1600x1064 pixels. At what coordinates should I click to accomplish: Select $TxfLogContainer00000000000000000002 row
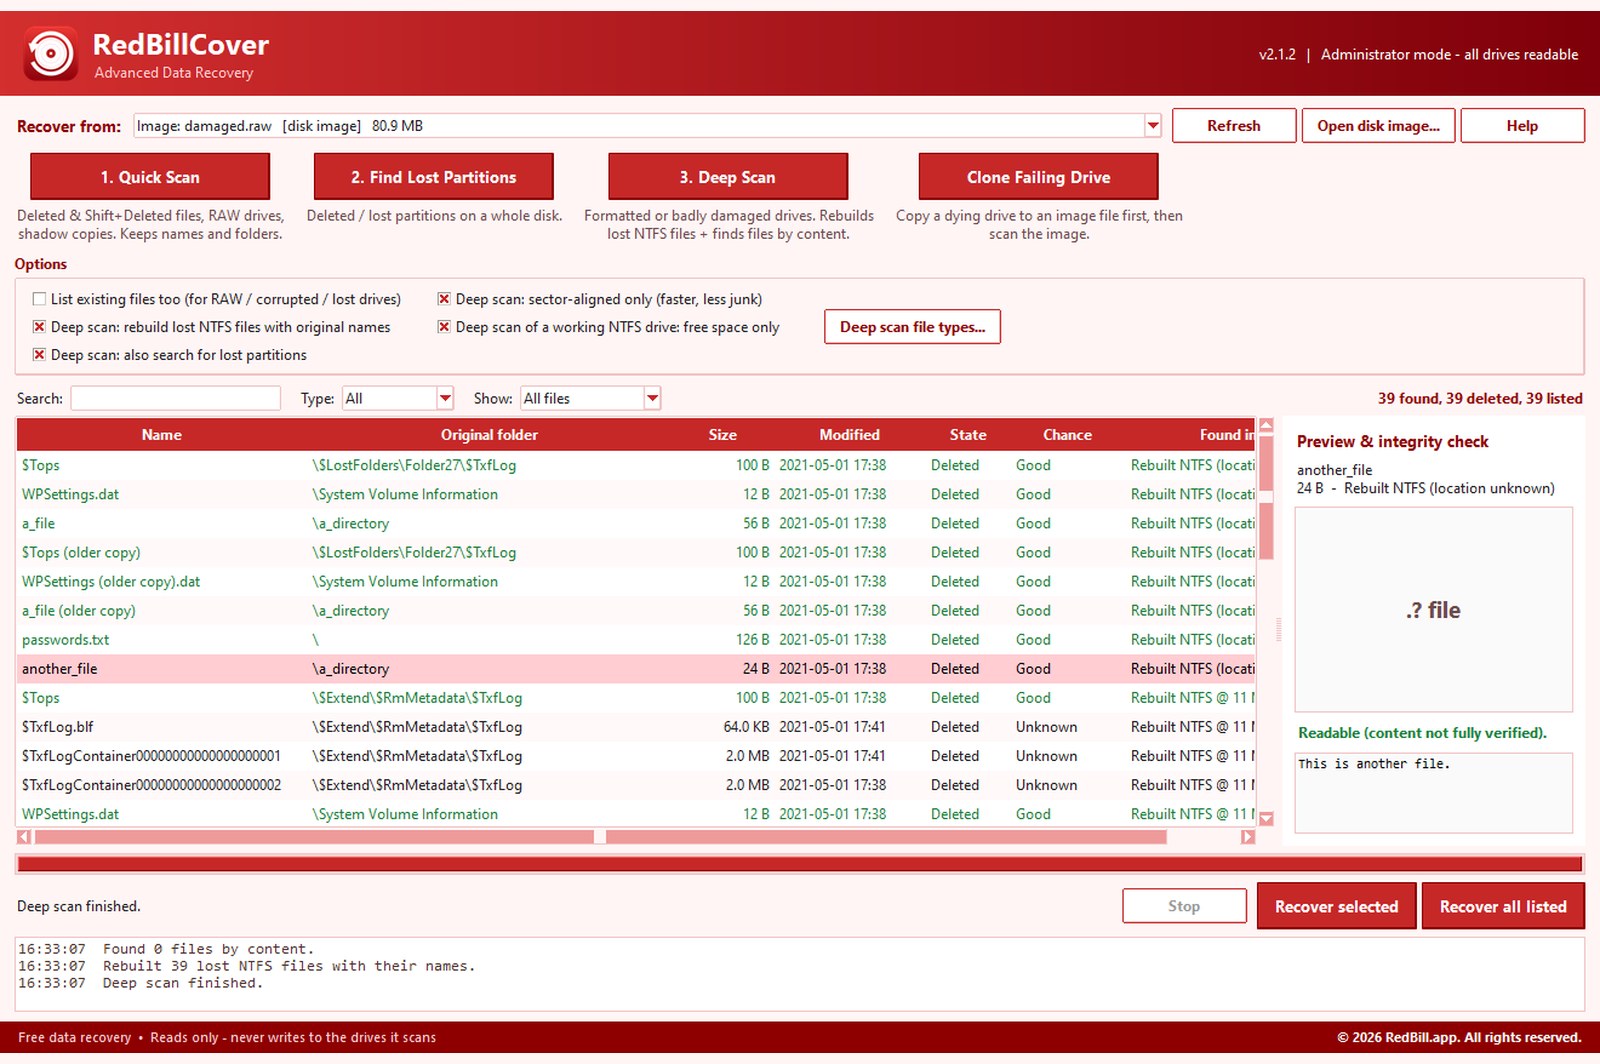(x=636, y=785)
